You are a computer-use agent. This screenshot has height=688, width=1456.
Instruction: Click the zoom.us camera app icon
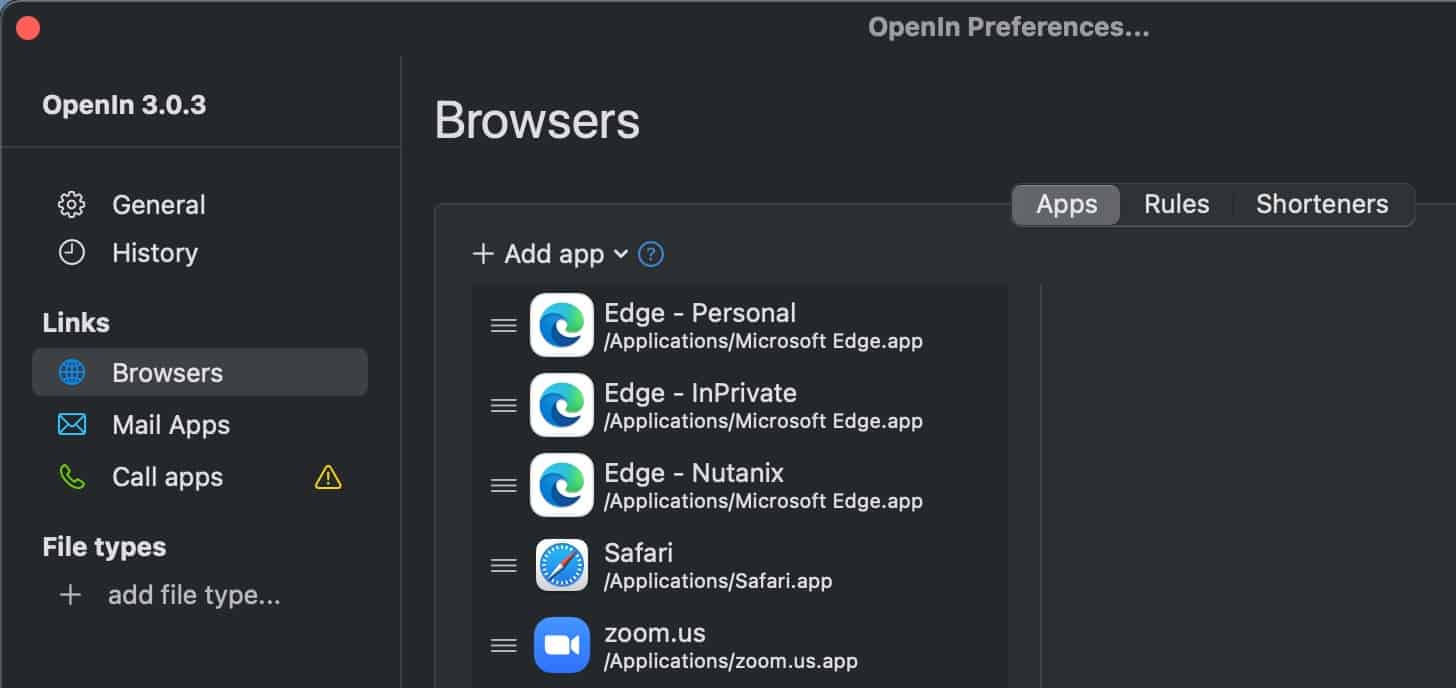(x=561, y=645)
